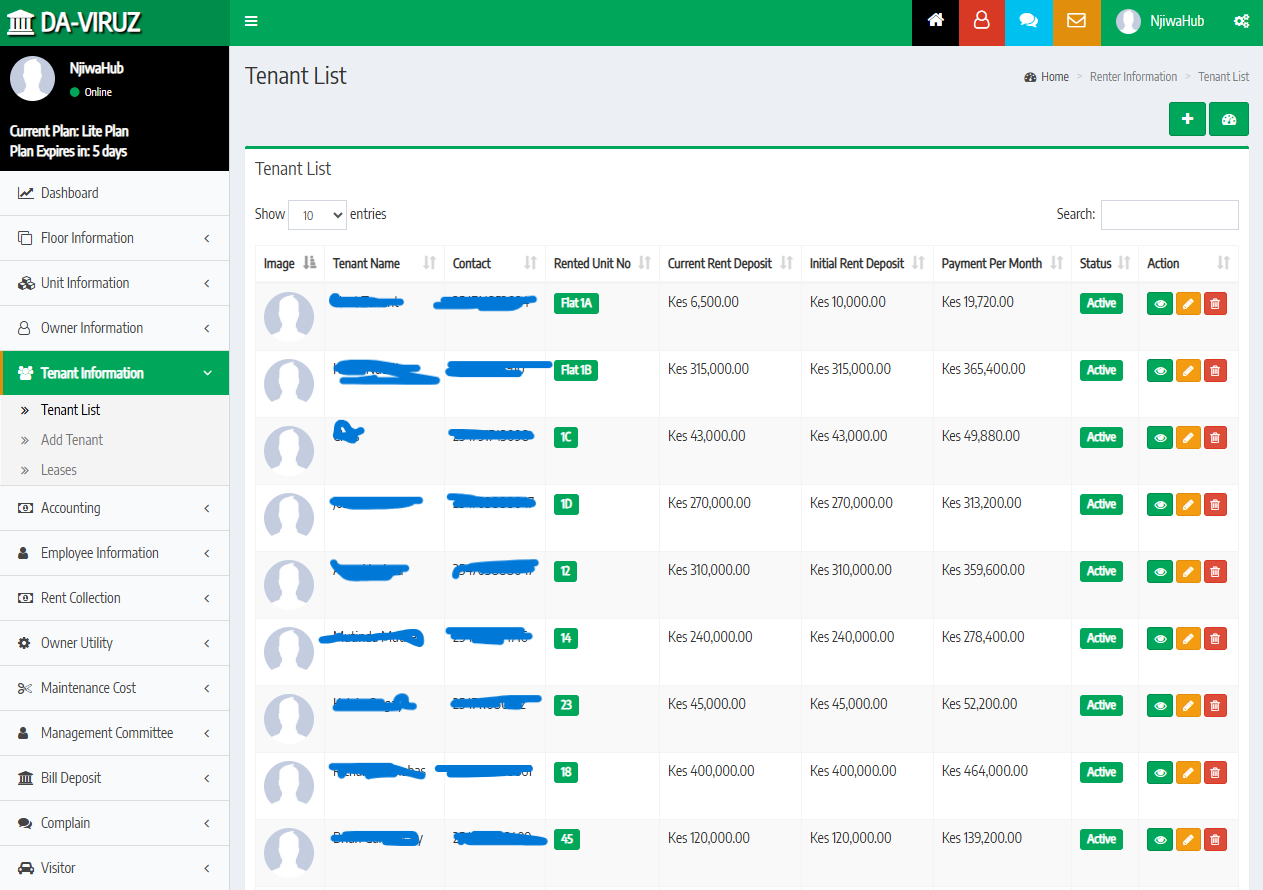The height and width of the screenshot is (890, 1263).
Task: Click the green plus add tenant button
Action: (1187, 119)
